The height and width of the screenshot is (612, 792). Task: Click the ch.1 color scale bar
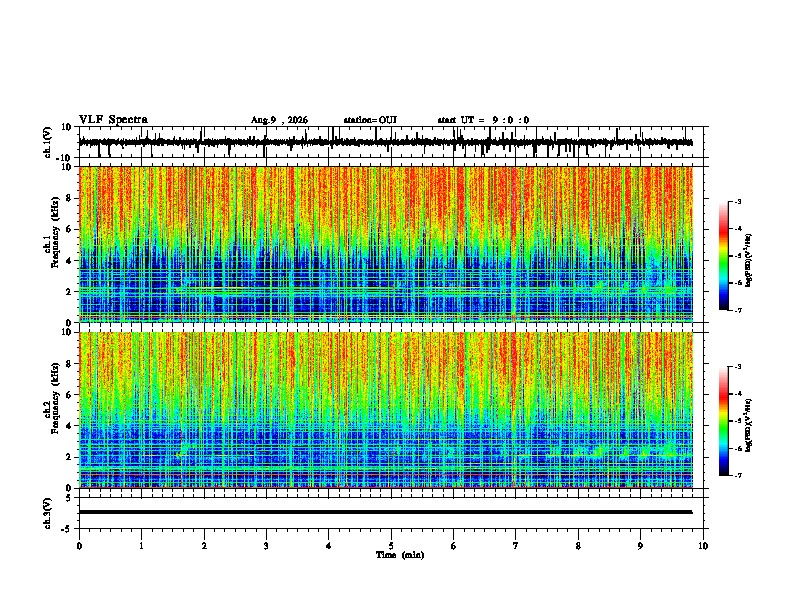click(724, 256)
